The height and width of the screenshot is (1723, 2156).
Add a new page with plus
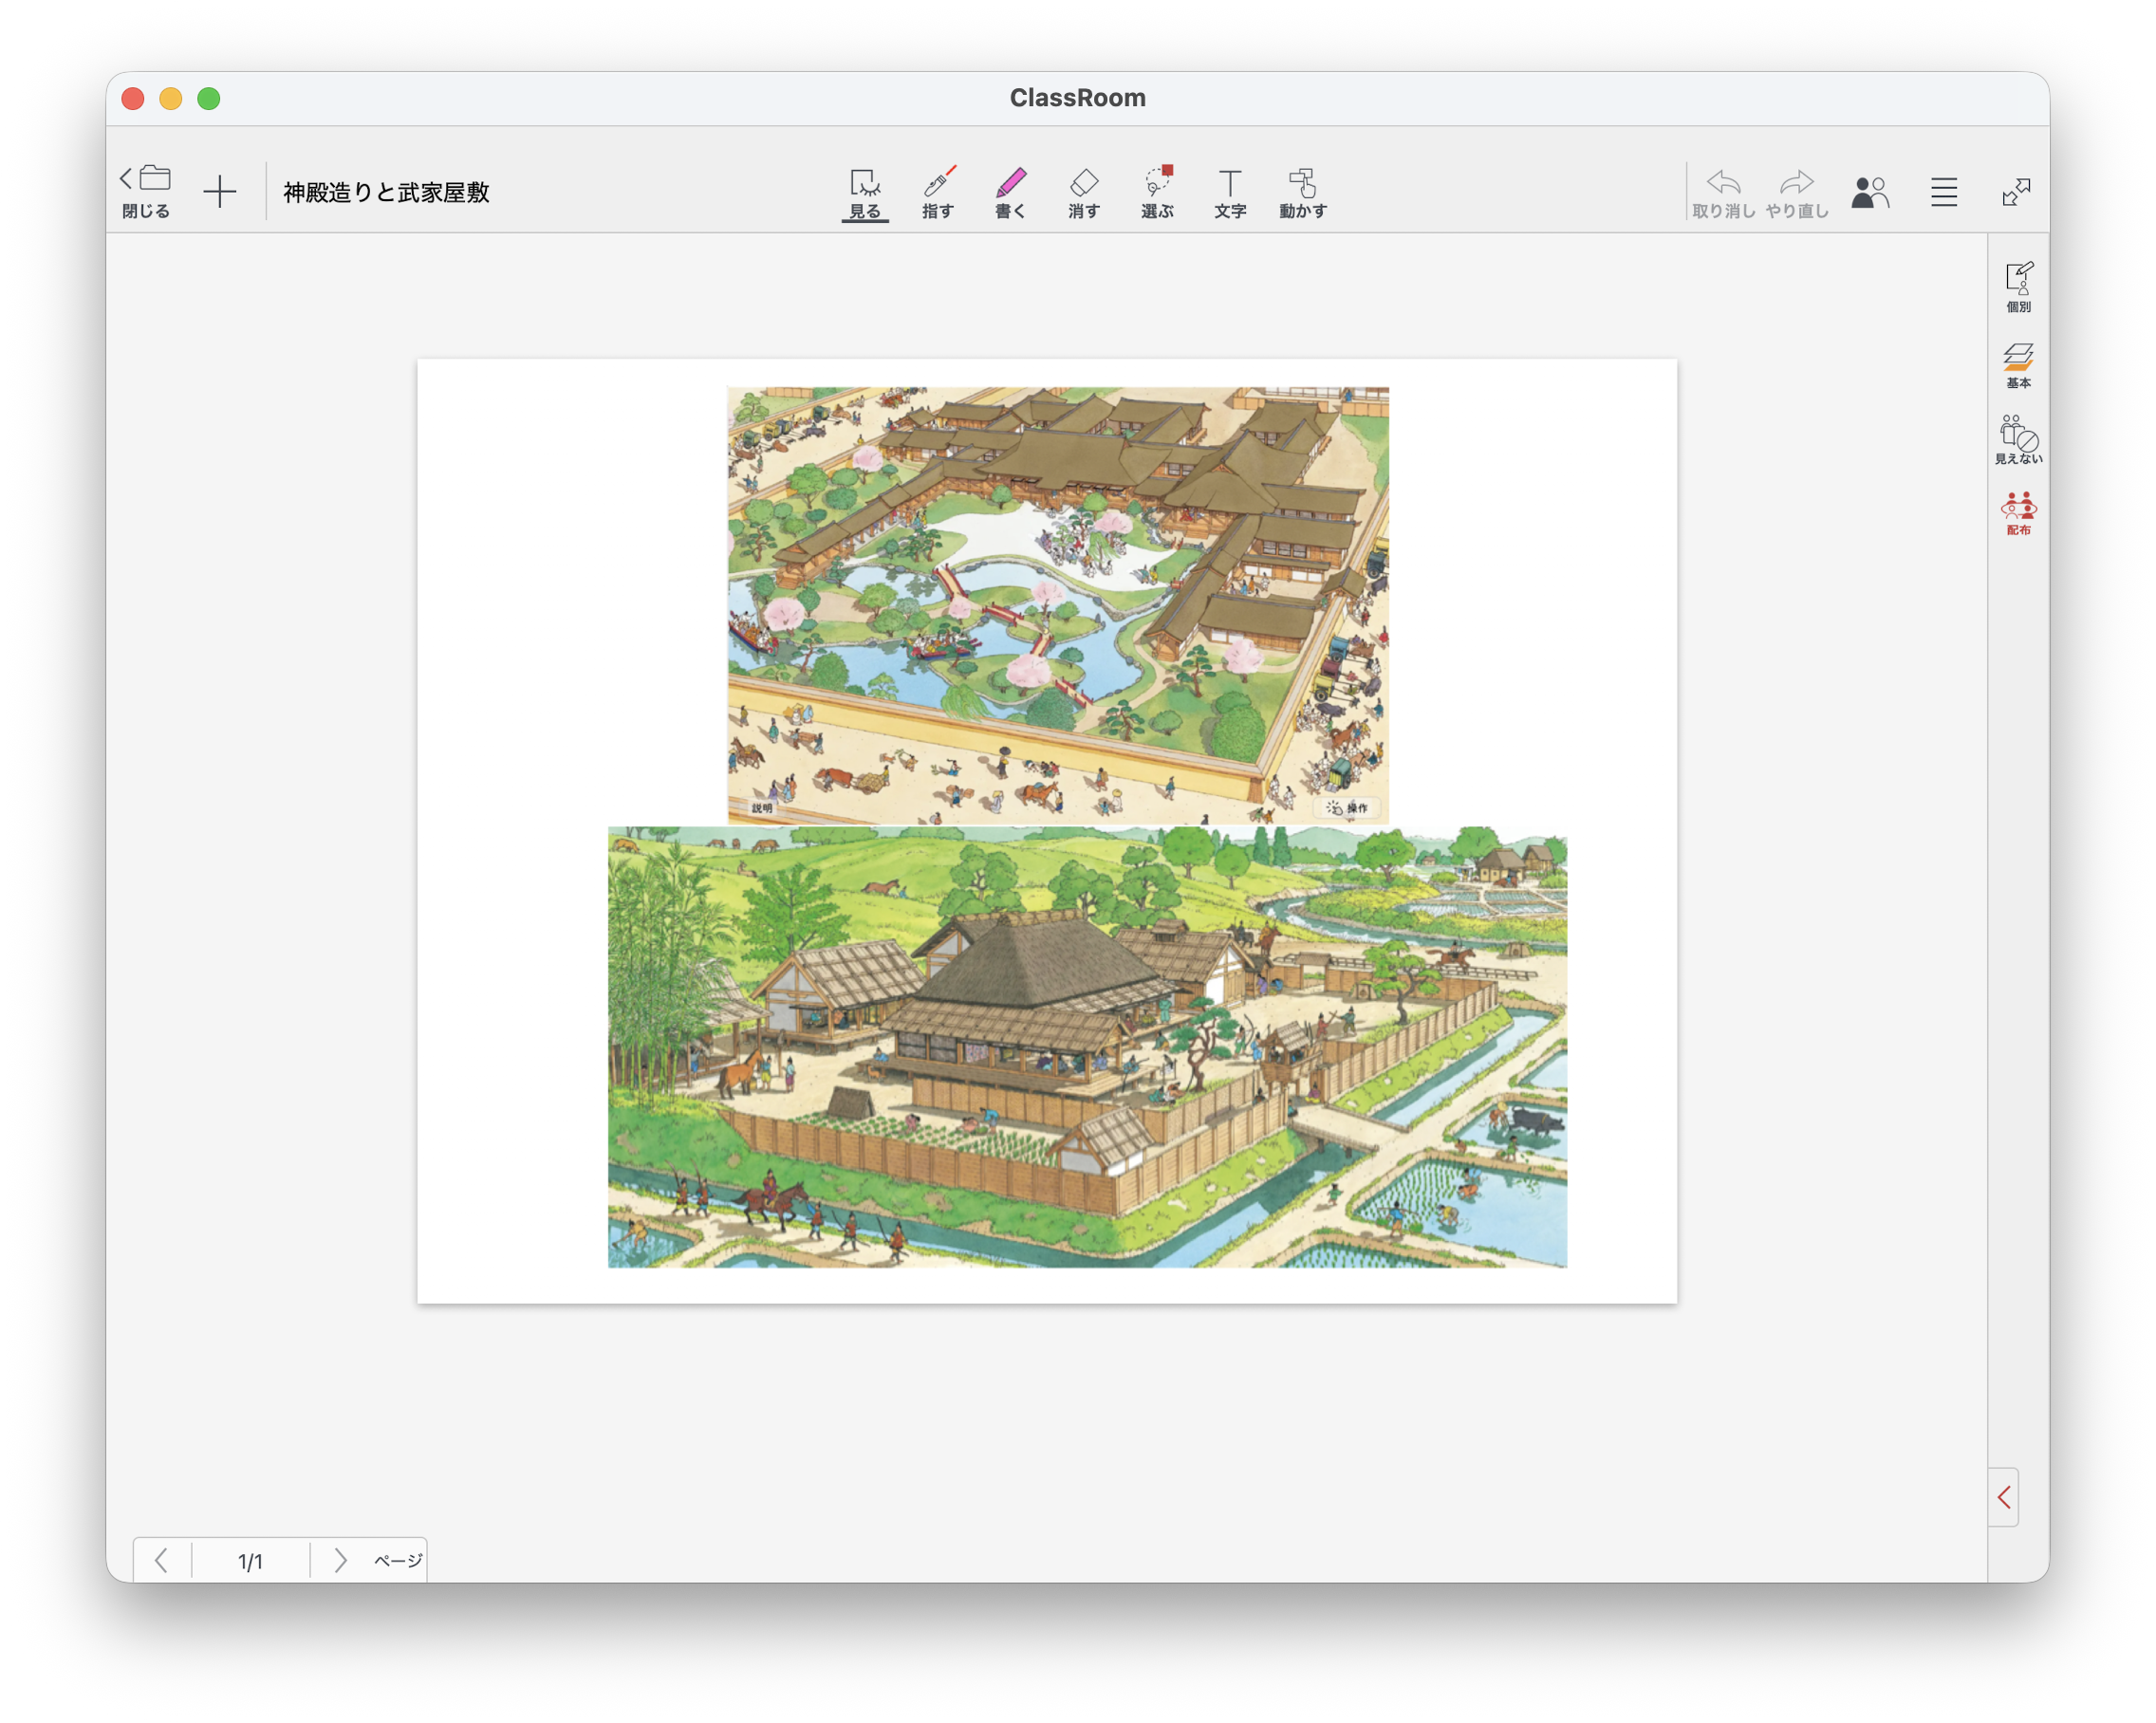(220, 191)
